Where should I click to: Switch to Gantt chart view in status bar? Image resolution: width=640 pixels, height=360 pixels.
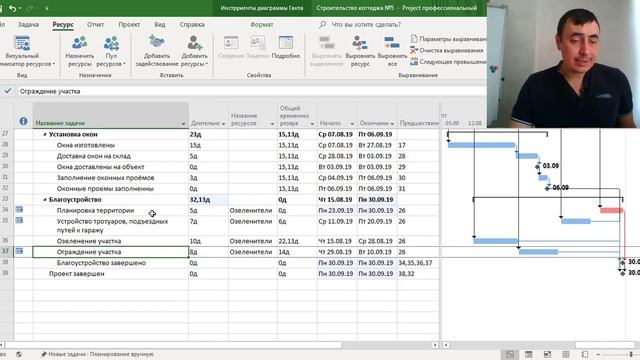click(x=510, y=354)
